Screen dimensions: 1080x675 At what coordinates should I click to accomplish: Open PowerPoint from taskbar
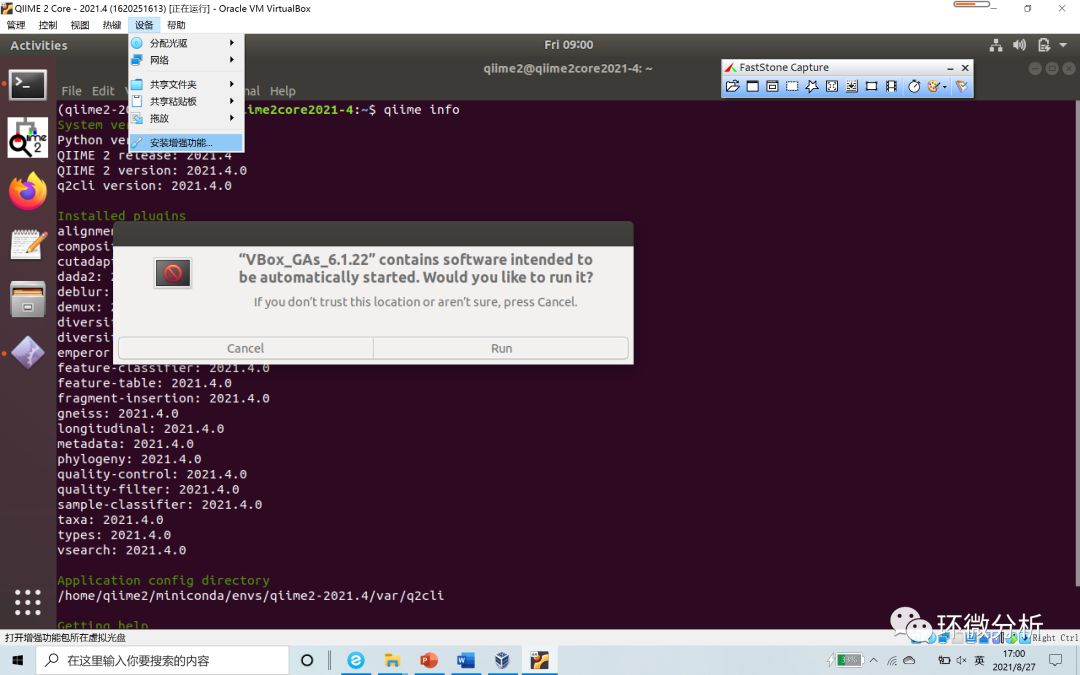[x=429, y=661]
